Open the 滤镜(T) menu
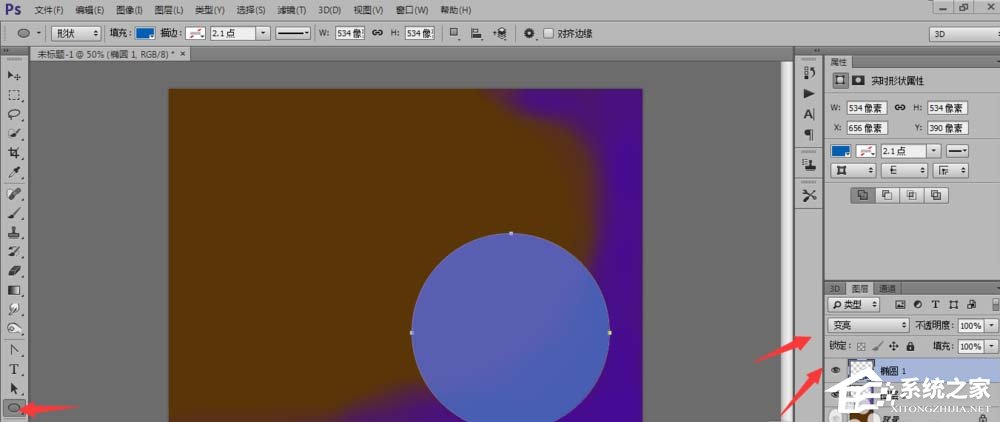1000x422 pixels. 293,10
